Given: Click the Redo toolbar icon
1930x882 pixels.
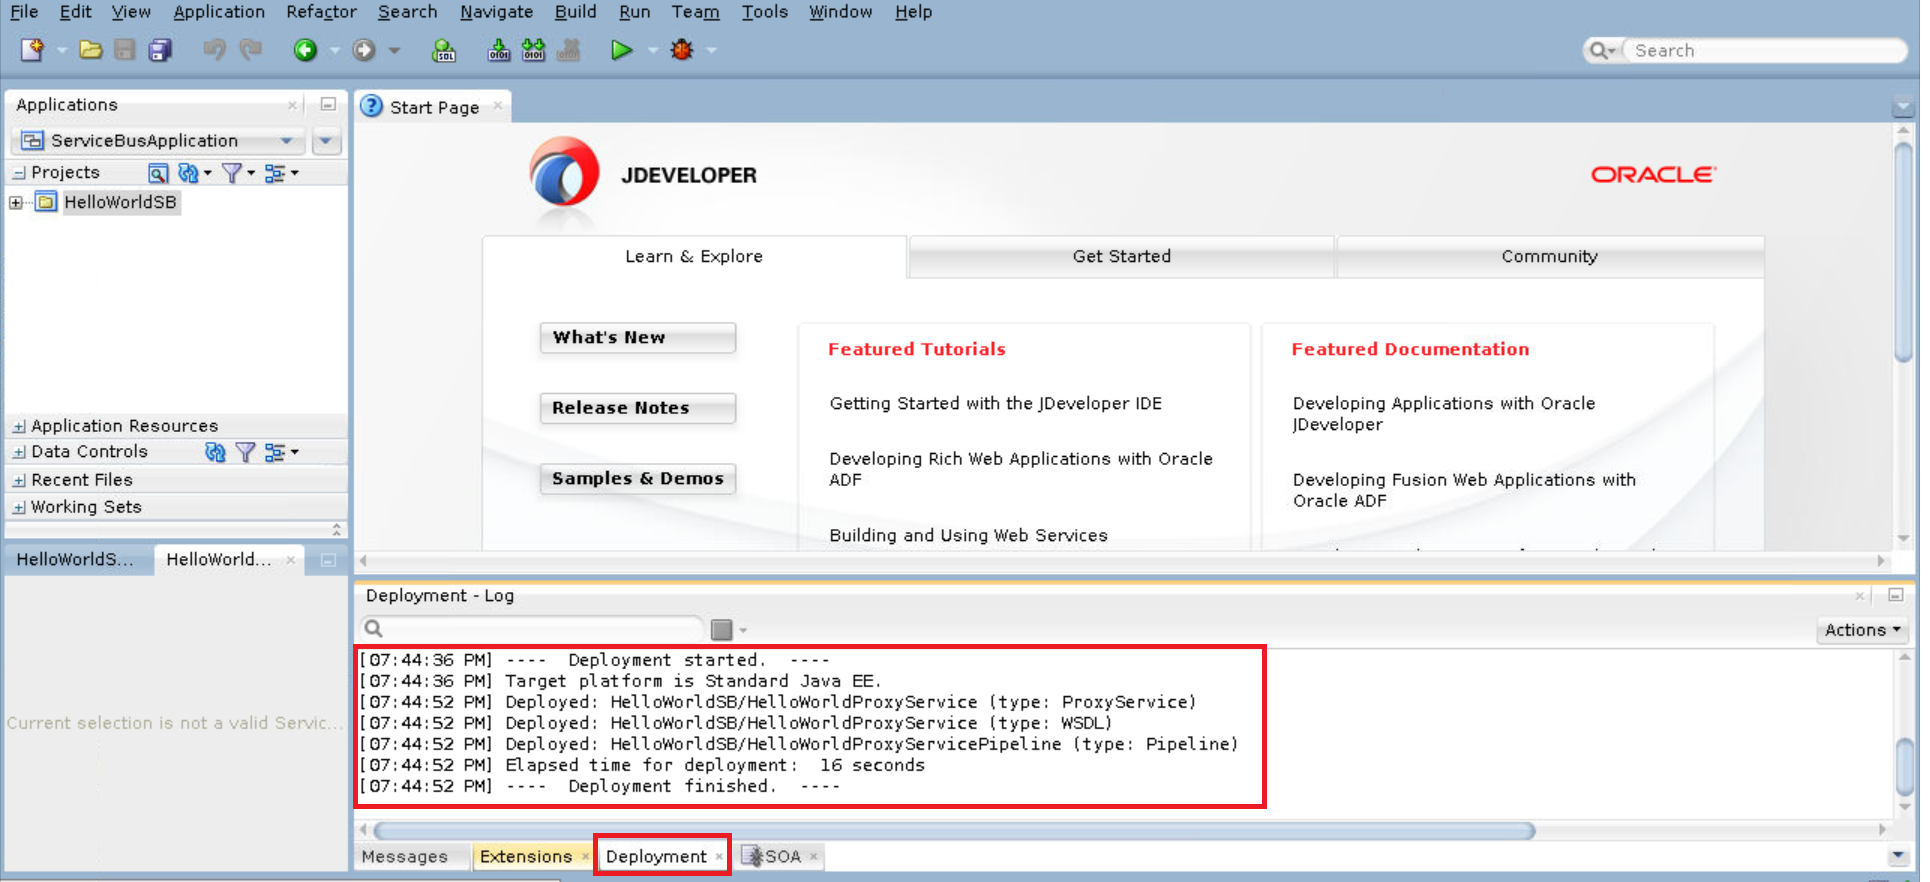Looking at the screenshot, I should click(x=250, y=50).
